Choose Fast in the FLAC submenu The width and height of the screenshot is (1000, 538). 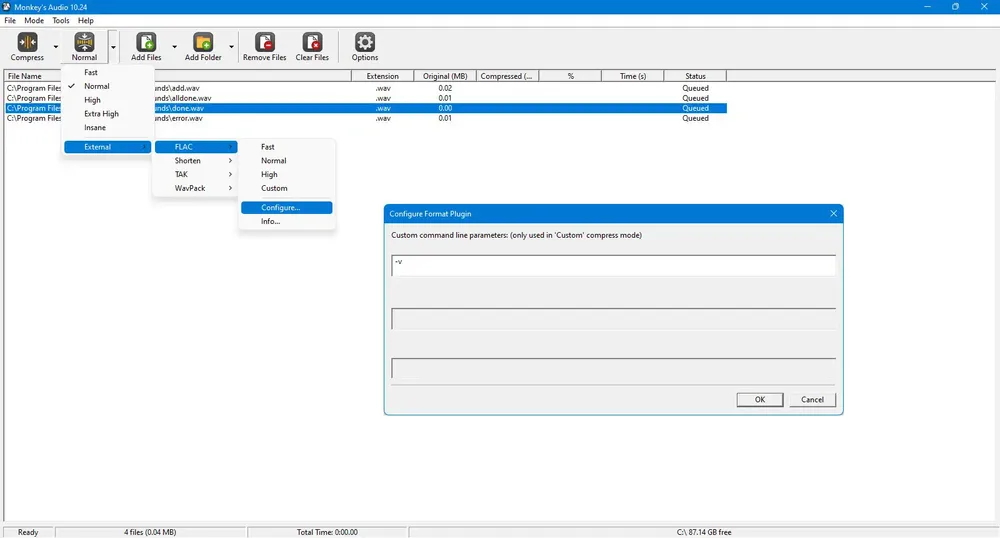[286, 147]
